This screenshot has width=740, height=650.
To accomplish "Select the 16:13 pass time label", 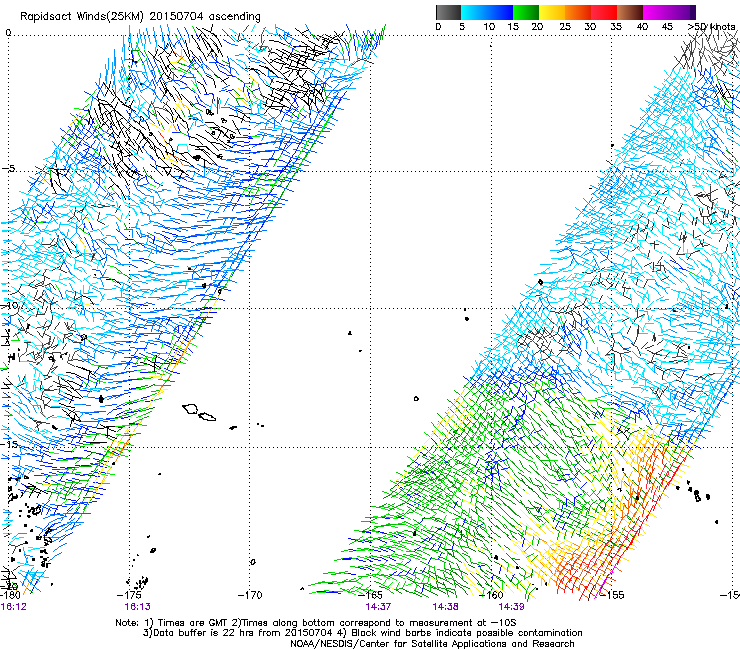I will point(137,606).
